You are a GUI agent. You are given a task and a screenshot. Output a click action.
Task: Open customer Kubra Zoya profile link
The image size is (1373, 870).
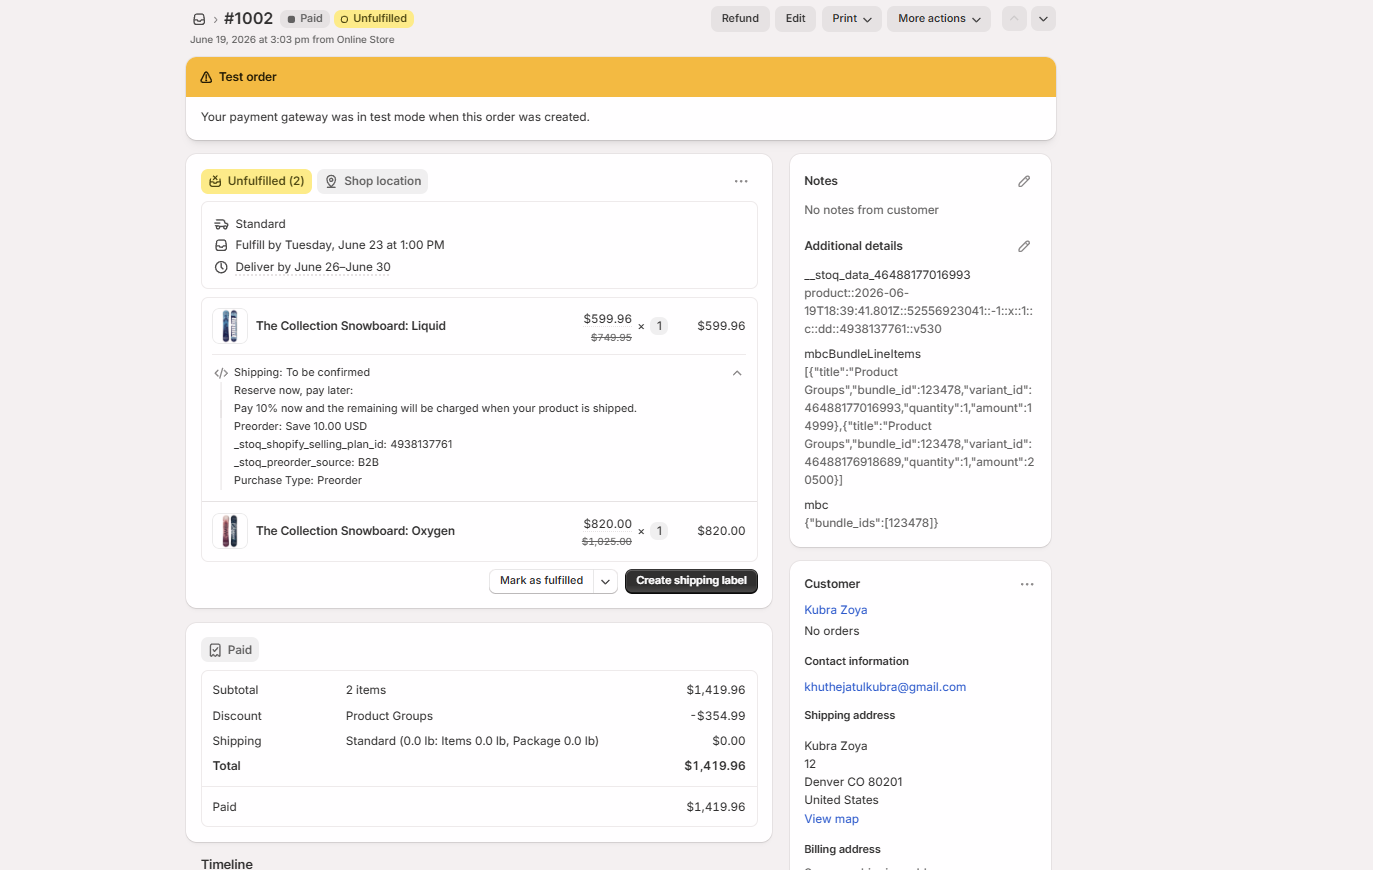(835, 610)
